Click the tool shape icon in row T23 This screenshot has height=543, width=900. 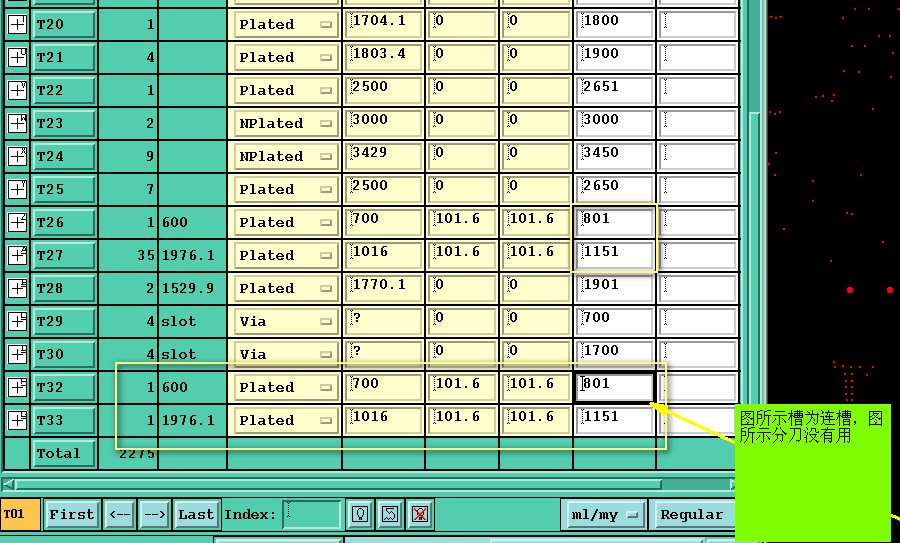pos(17,123)
